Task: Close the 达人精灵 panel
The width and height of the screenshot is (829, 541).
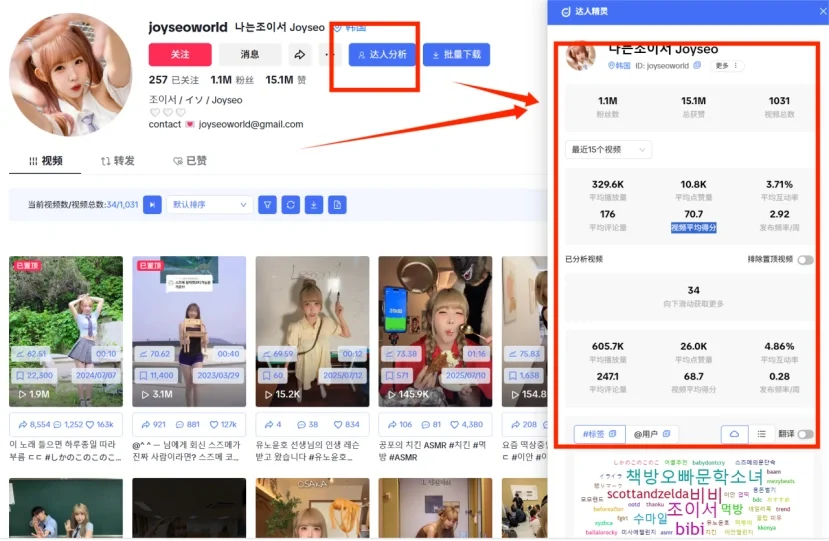Action: 823,11
